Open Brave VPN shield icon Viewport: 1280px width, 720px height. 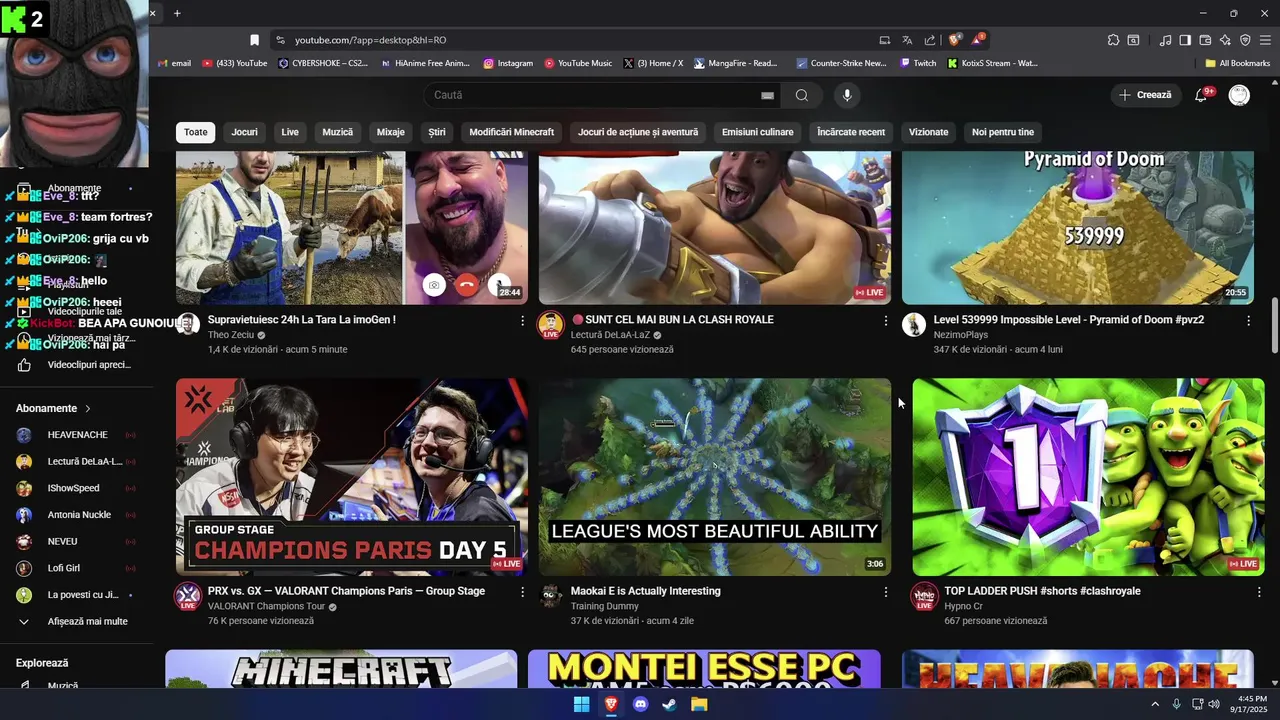click(x=1245, y=40)
